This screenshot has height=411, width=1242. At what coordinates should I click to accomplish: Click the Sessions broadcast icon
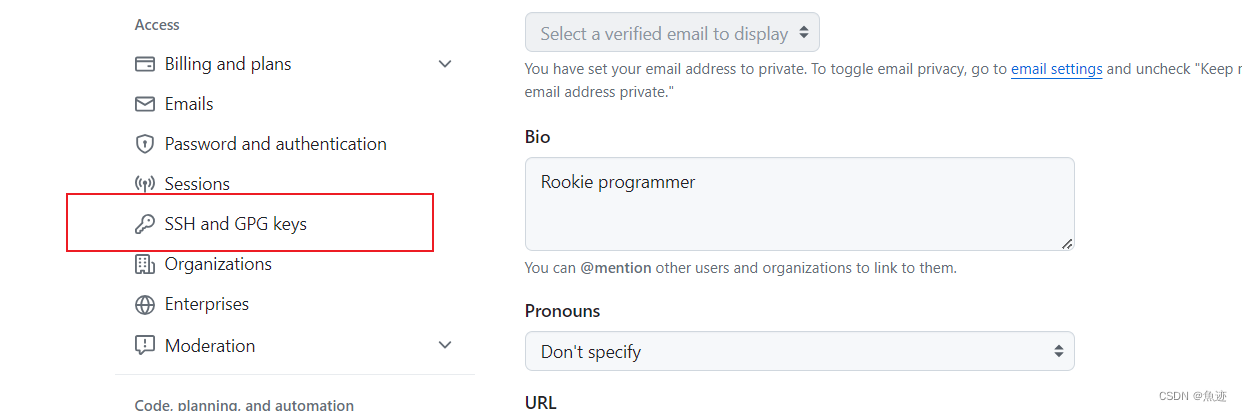(145, 184)
